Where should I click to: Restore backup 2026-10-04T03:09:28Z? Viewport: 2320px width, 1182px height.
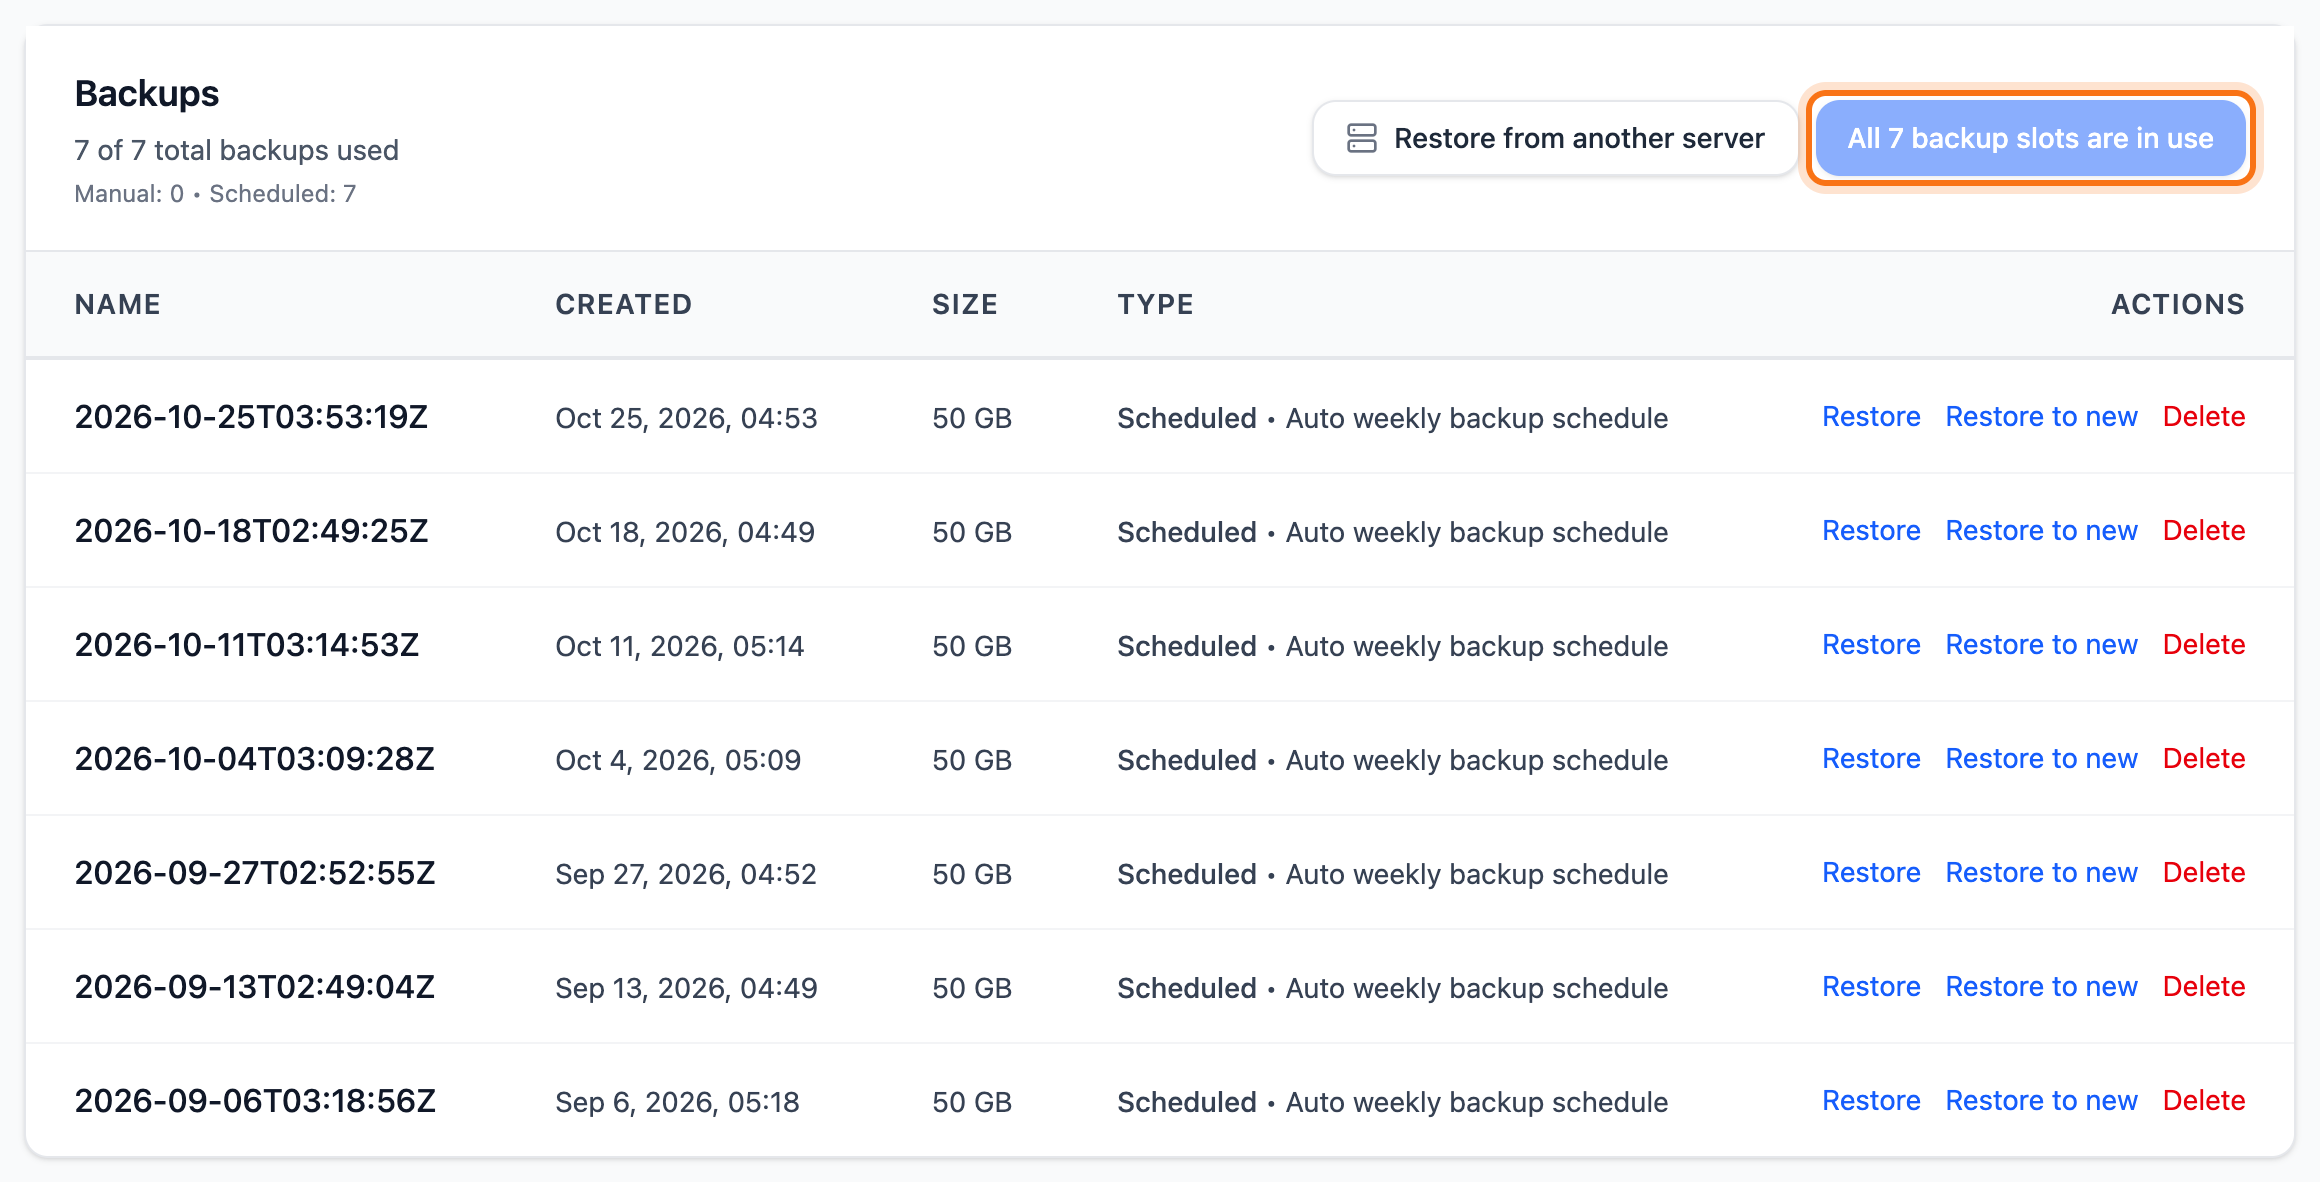tap(1871, 759)
